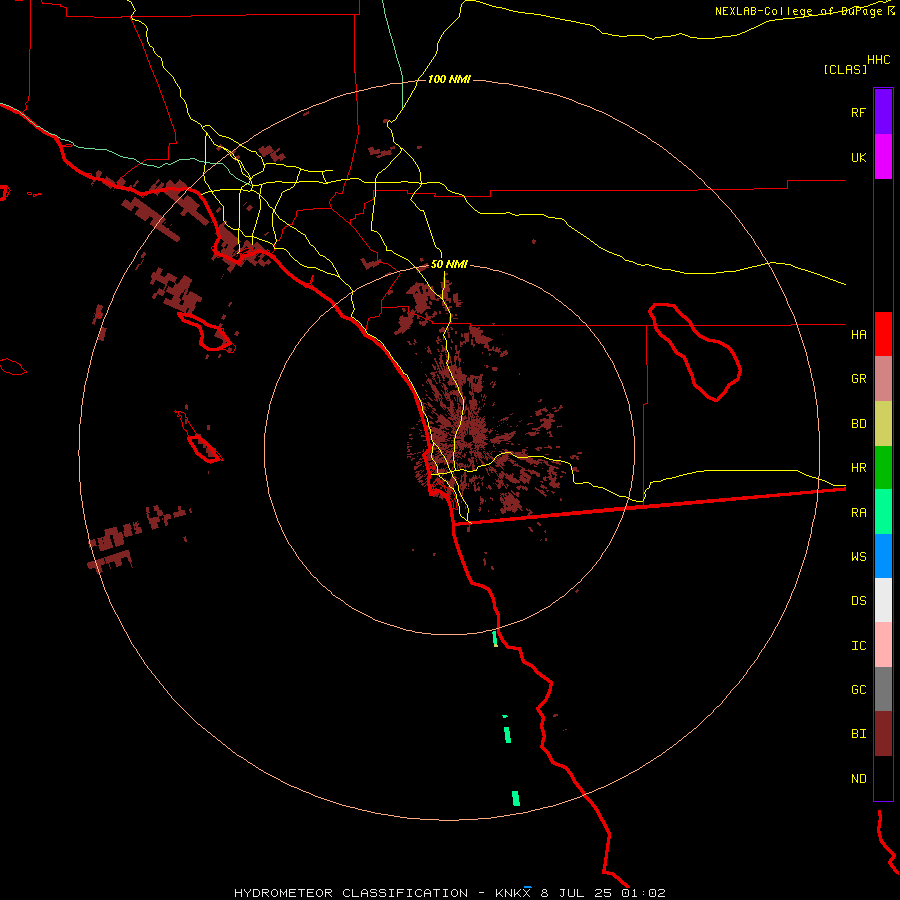Screen dimensions: 900x900
Task: Click the ND legend label
Action: 858,778
